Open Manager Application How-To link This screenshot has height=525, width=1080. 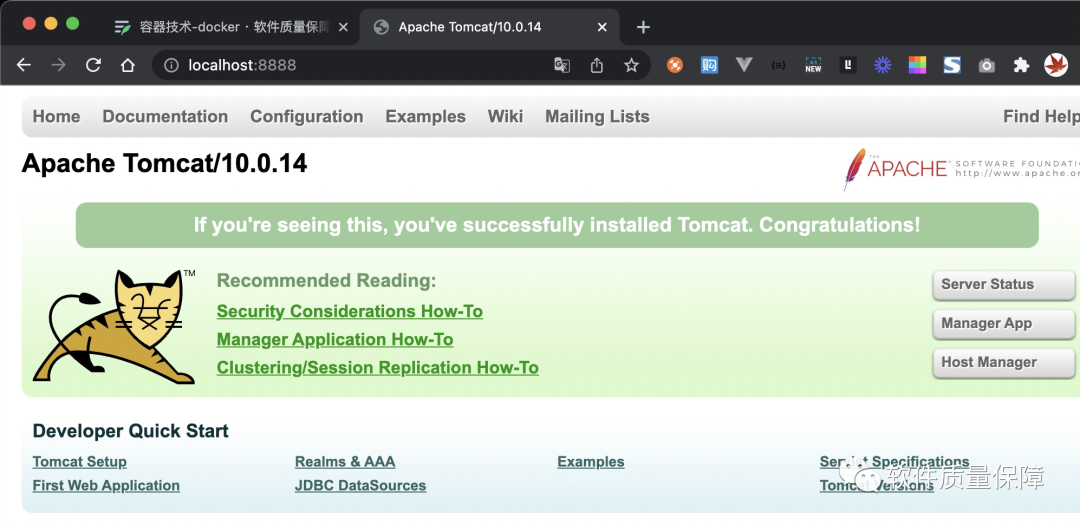coord(335,340)
